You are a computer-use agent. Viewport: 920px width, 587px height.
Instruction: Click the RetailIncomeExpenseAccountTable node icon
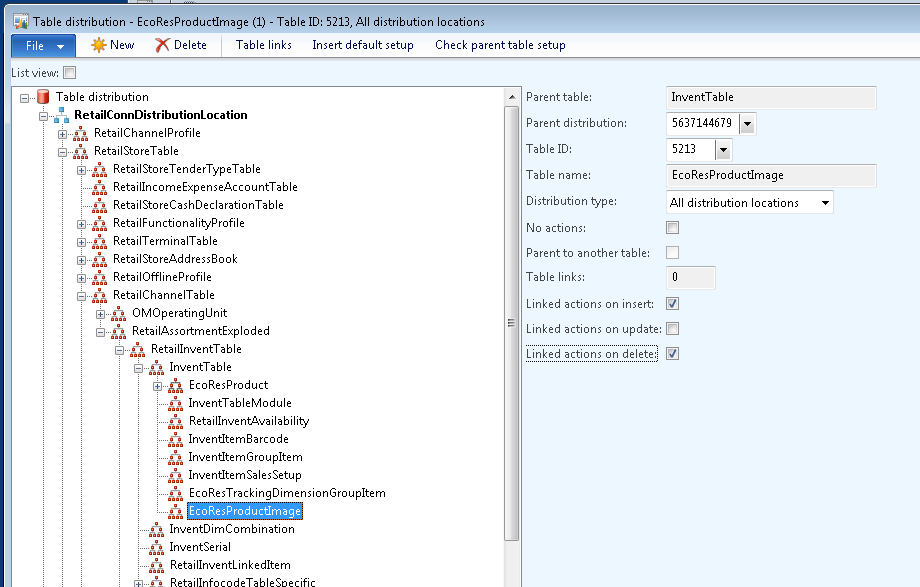point(99,188)
